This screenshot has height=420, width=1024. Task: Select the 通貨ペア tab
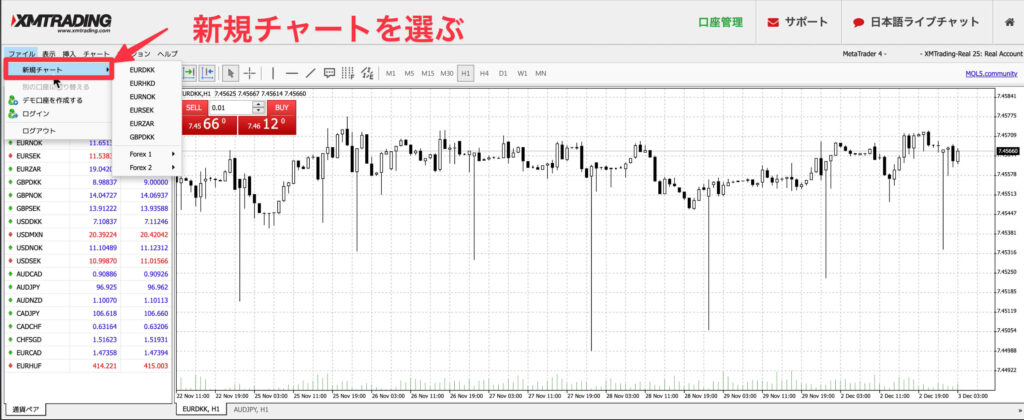point(25,410)
